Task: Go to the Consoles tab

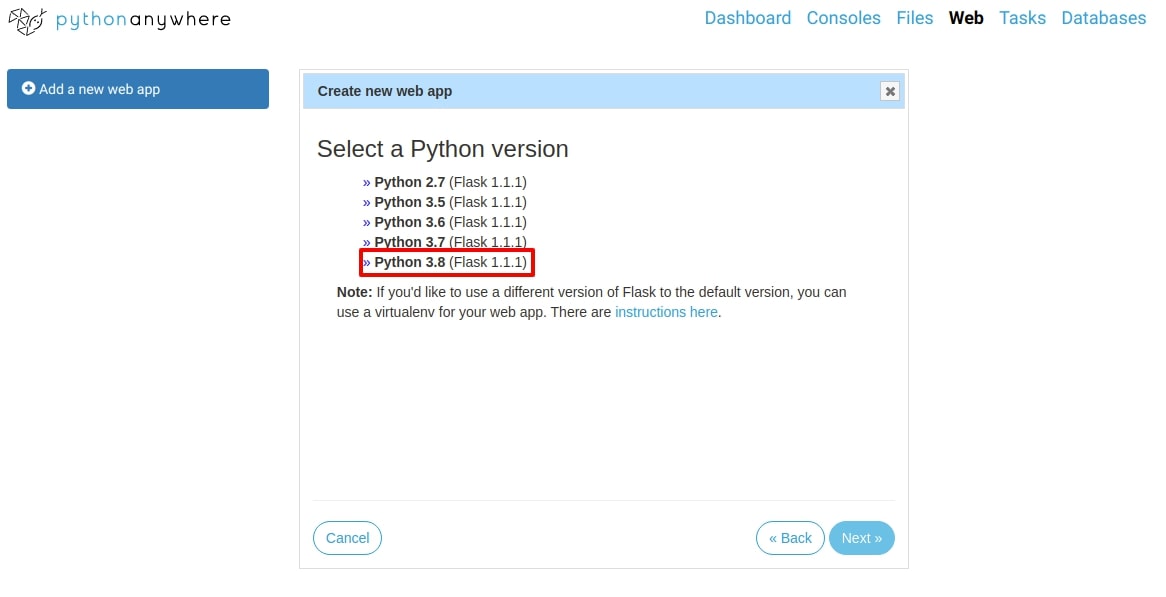Action: 843,18
